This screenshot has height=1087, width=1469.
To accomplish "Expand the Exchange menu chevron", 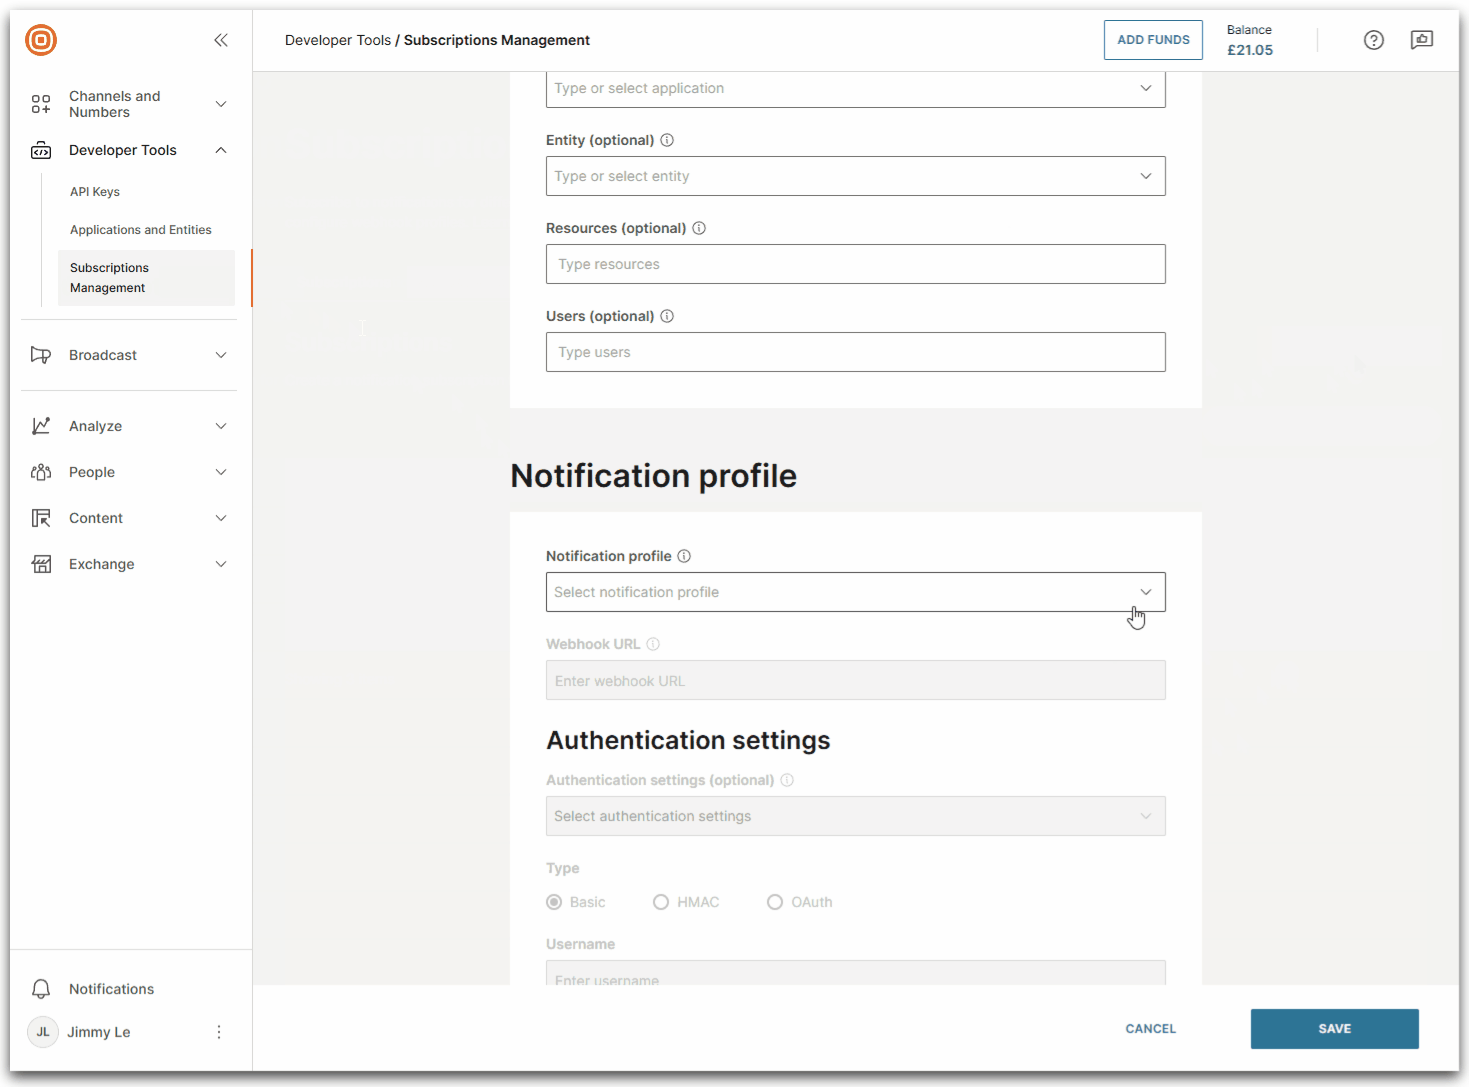I will coord(221,564).
